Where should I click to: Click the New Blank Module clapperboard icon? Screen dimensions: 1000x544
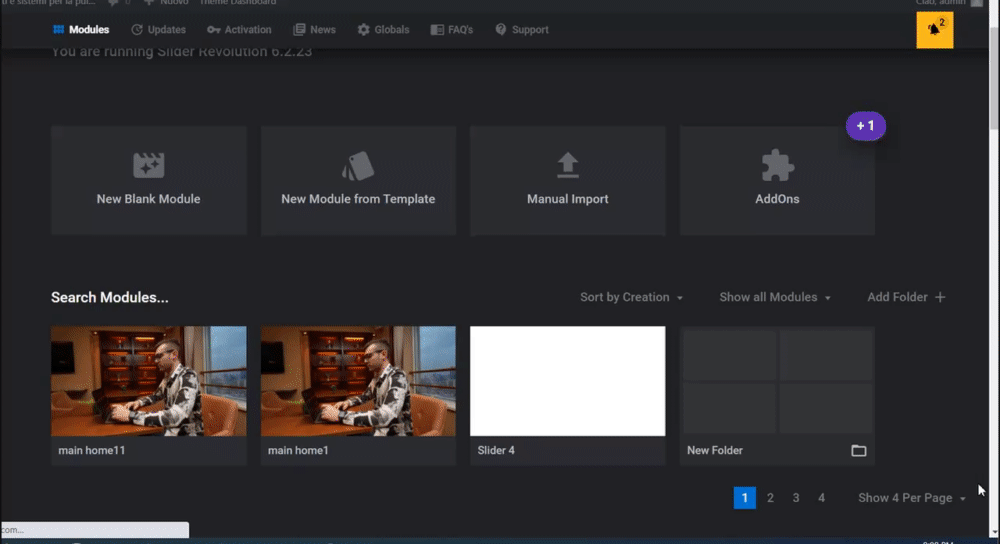pyautogui.click(x=149, y=165)
